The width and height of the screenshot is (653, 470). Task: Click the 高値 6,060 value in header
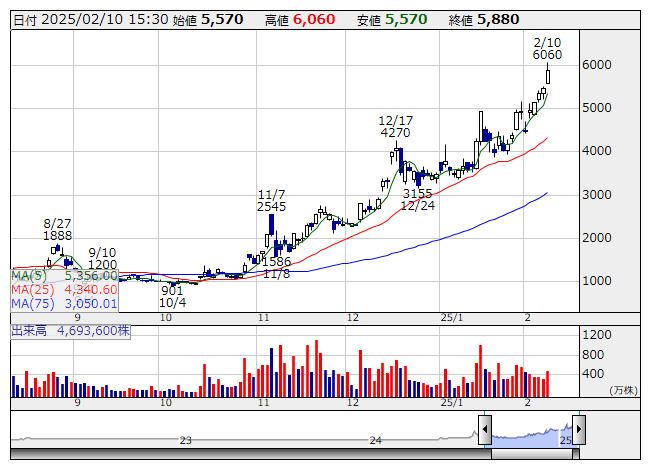(300, 20)
